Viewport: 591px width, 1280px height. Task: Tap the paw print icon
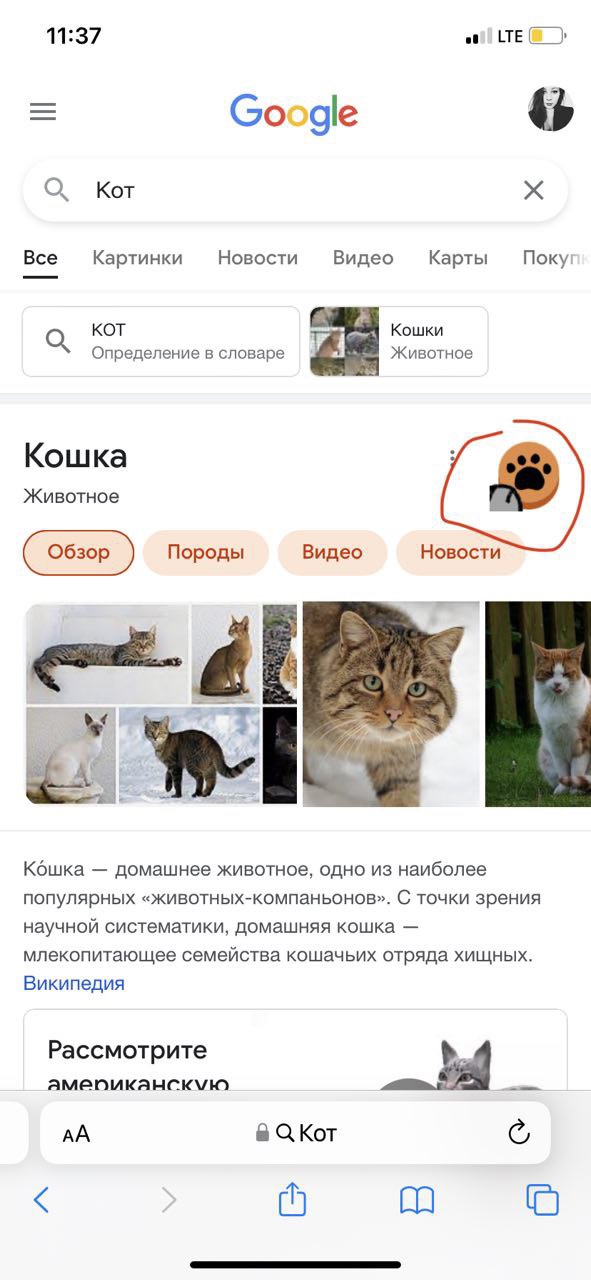tap(527, 476)
